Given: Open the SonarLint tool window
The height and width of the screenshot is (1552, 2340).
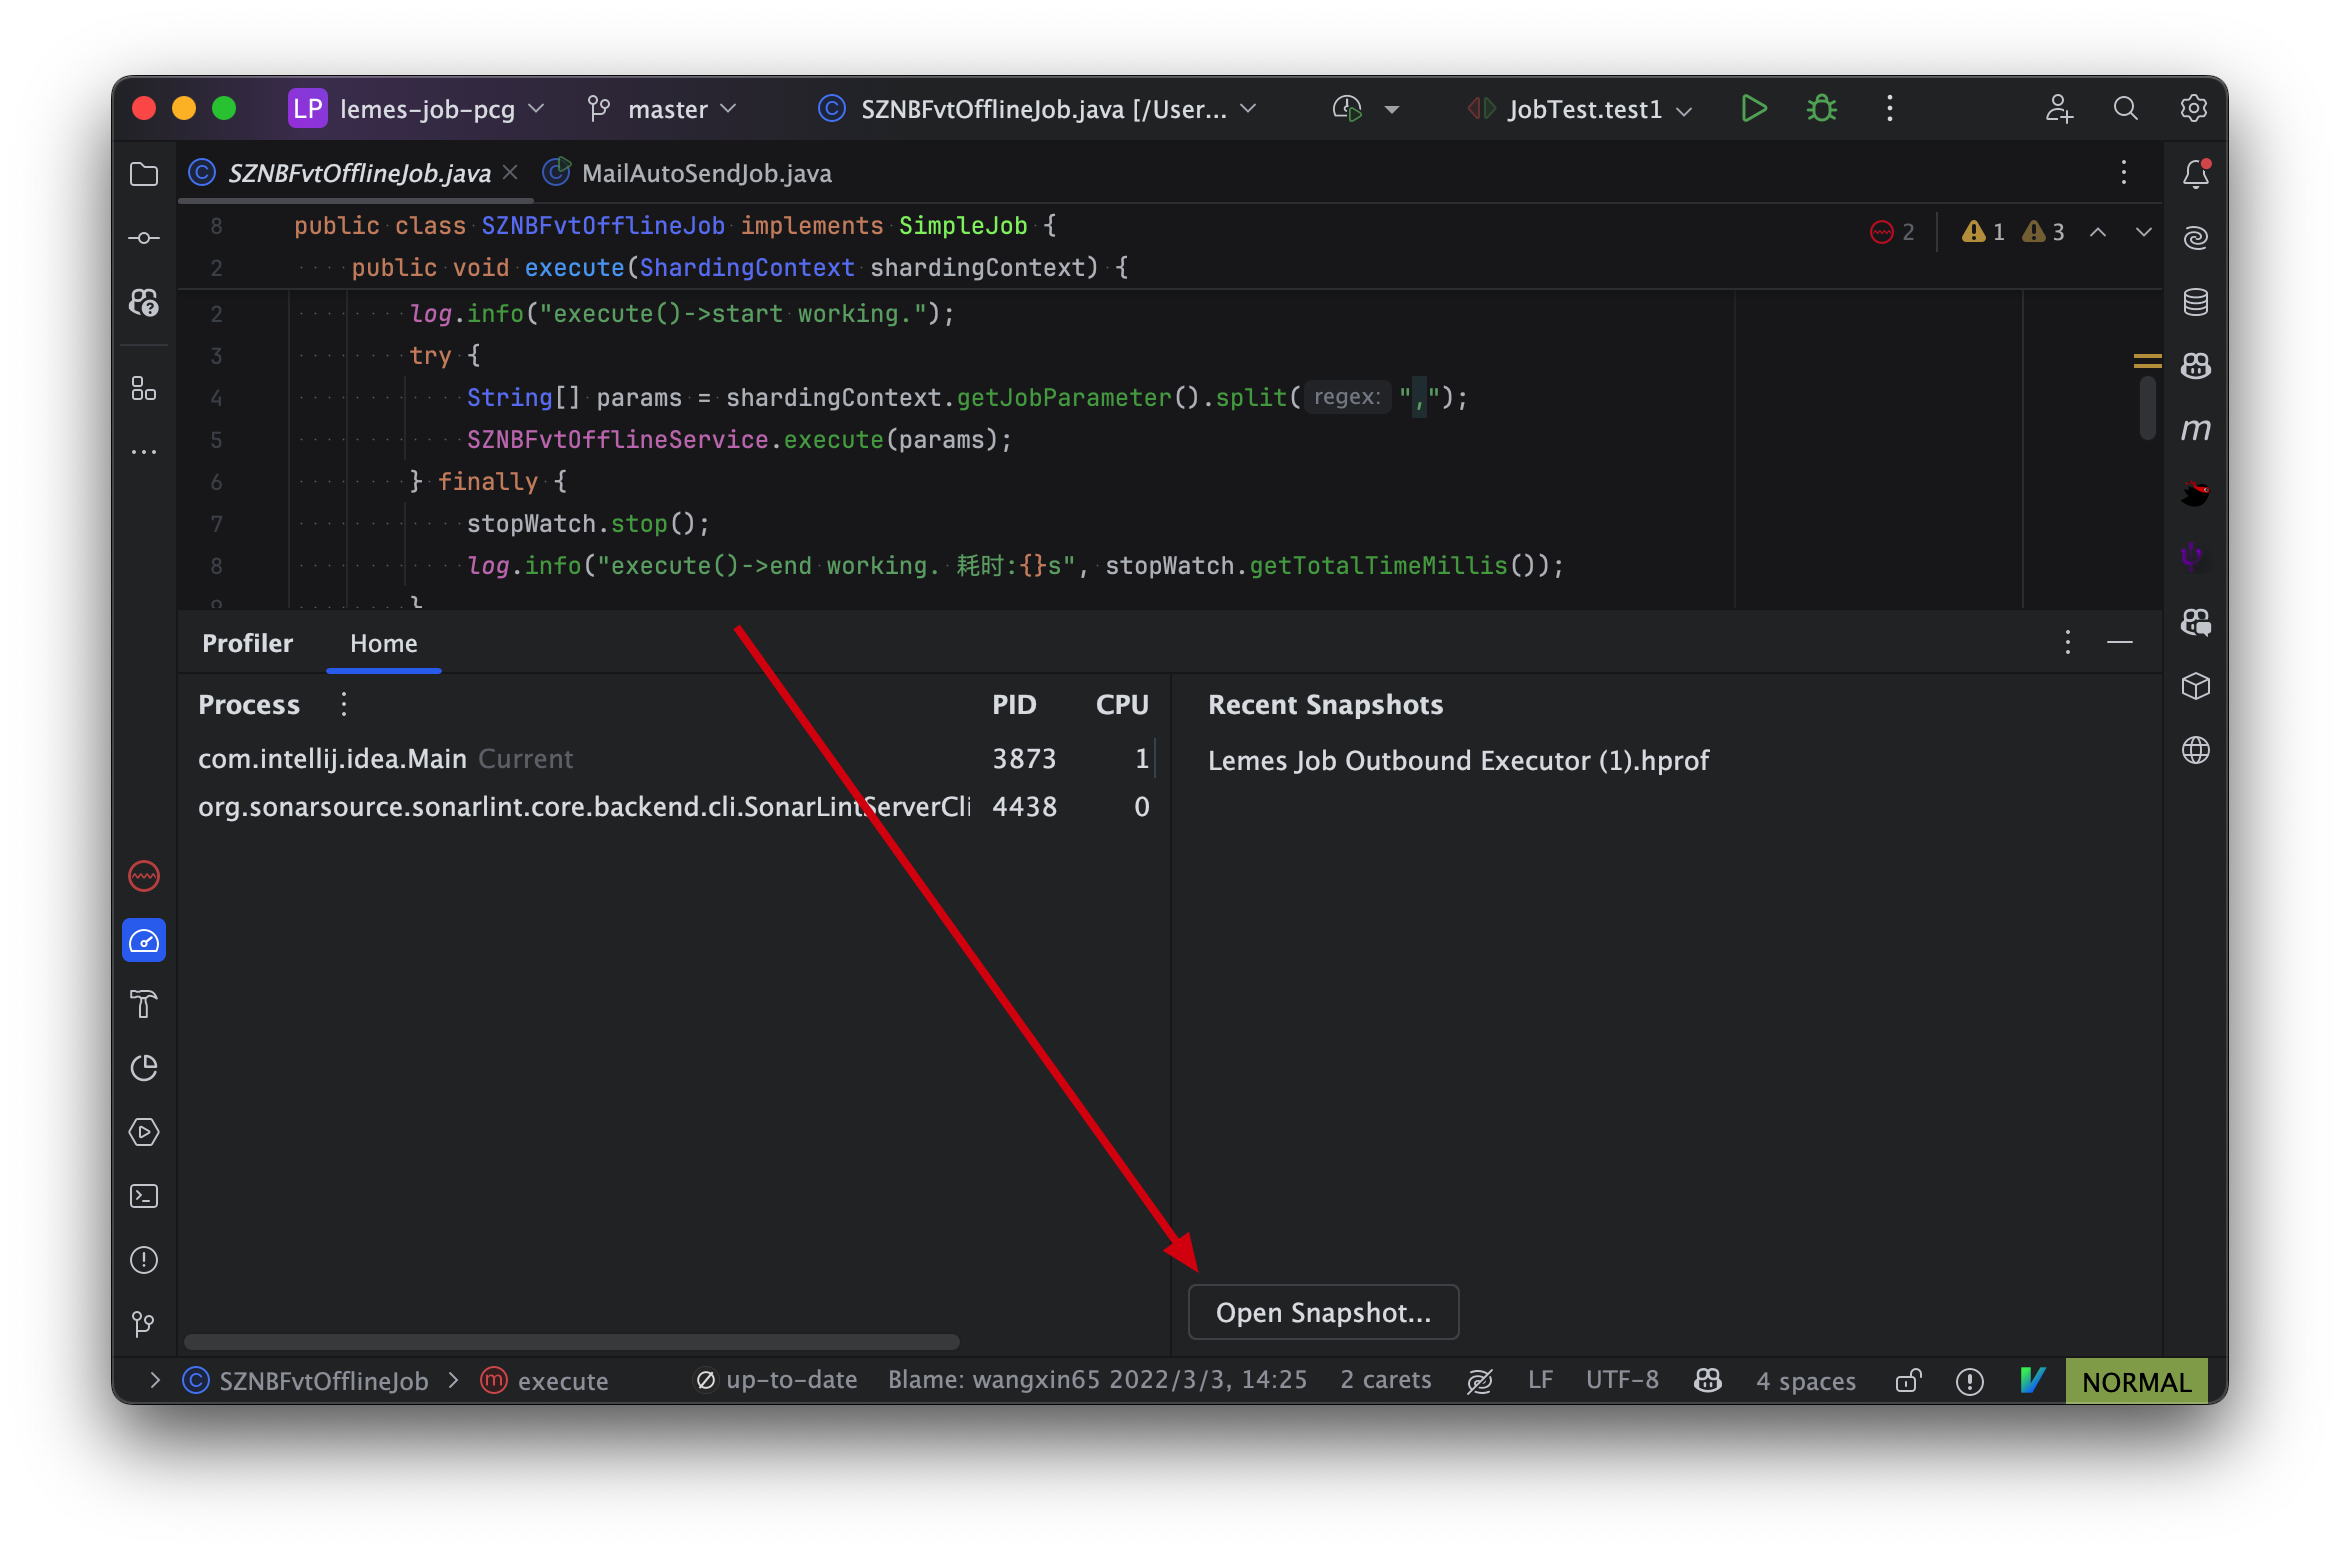Looking at the screenshot, I should (144, 876).
